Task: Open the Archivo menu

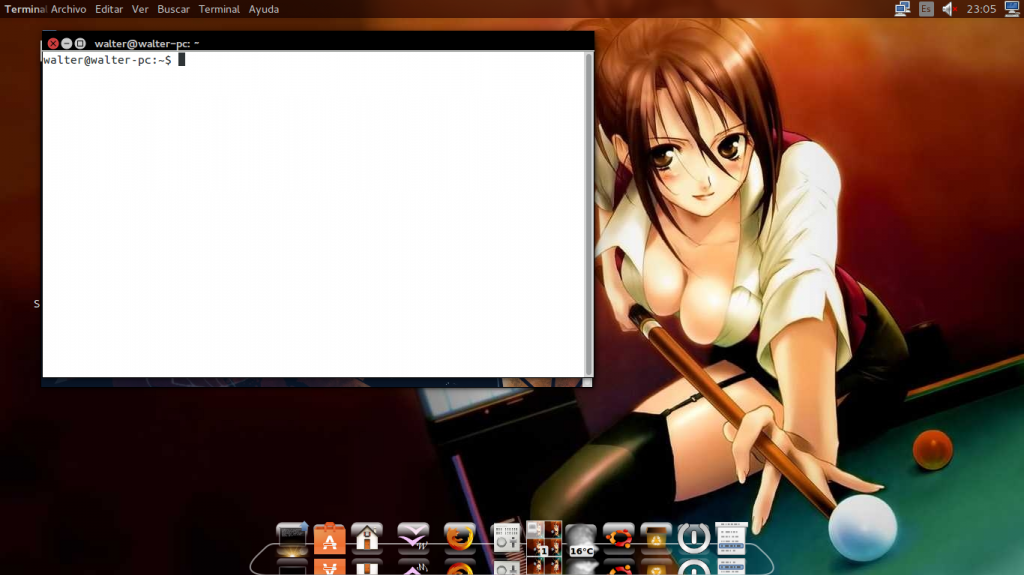Action: coord(69,9)
